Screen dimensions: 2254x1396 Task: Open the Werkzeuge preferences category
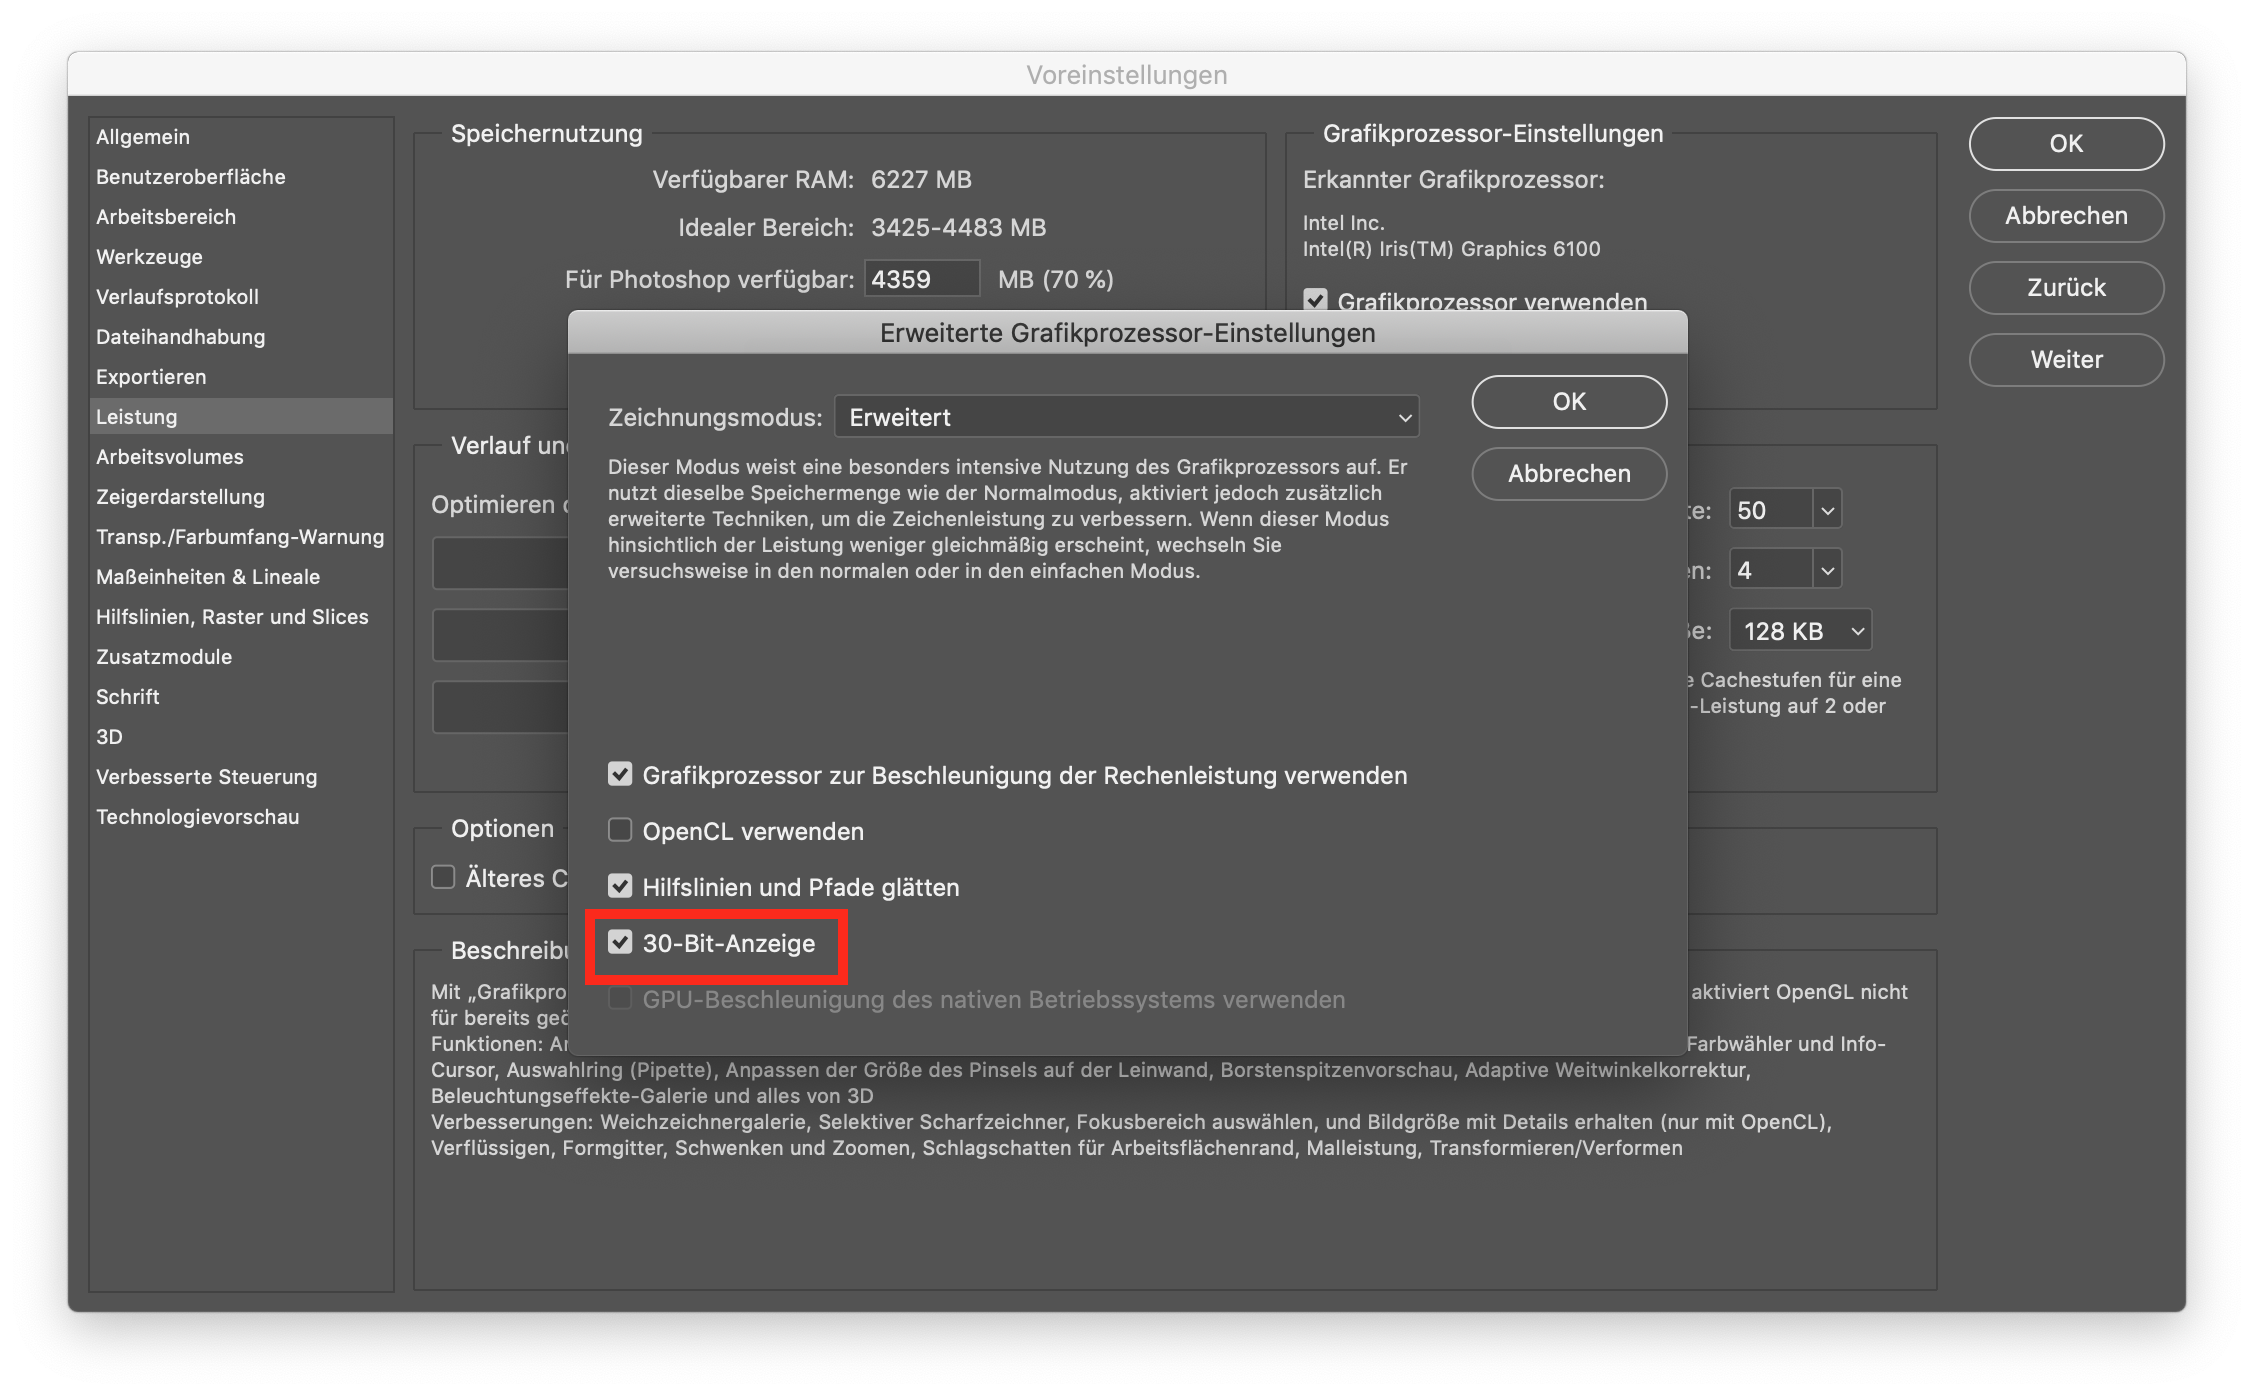coord(149,257)
